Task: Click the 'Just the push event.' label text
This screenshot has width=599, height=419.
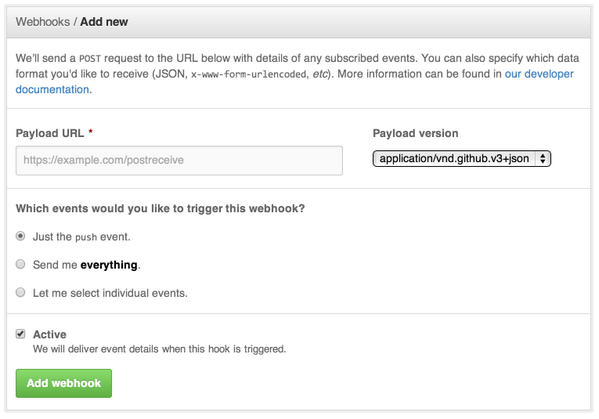Action: 82,237
